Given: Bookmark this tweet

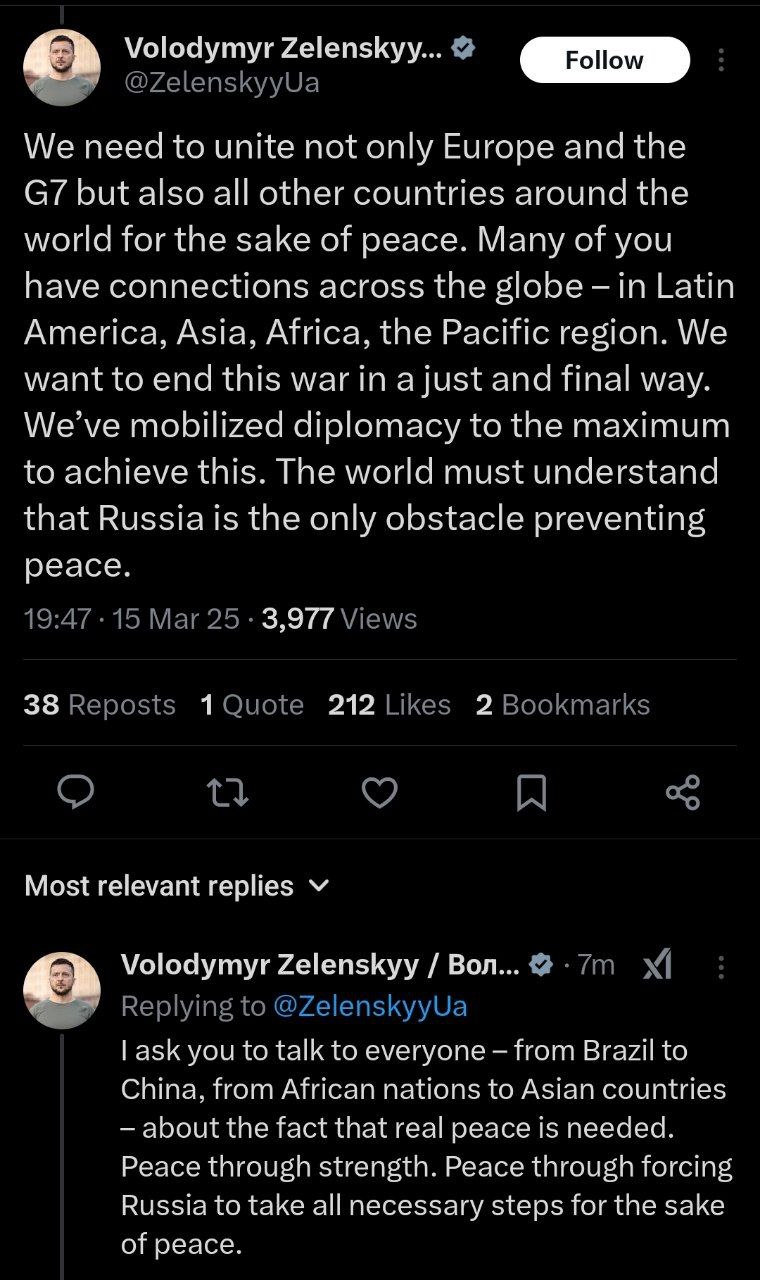Looking at the screenshot, I should [531, 794].
